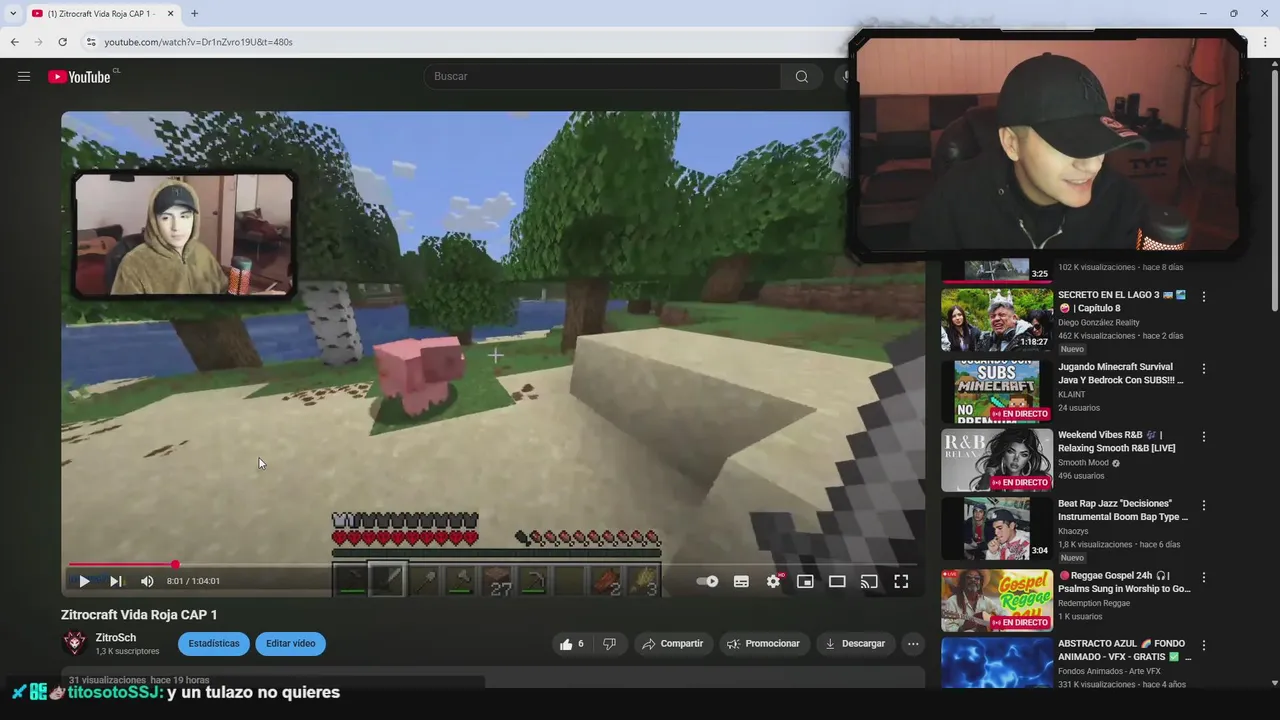Toggle subtitles on the player
This screenshot has width=1280, height=720.
[x=741, y=581]
